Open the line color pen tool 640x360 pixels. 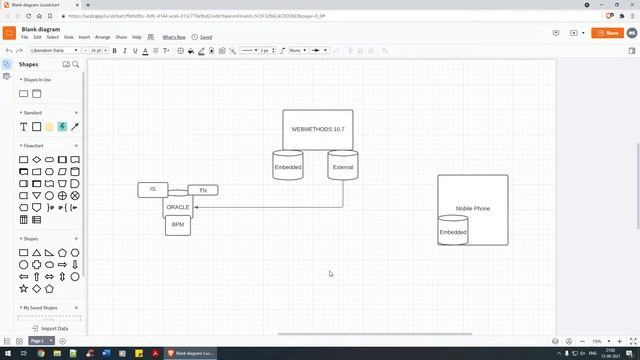click(201, 51)
